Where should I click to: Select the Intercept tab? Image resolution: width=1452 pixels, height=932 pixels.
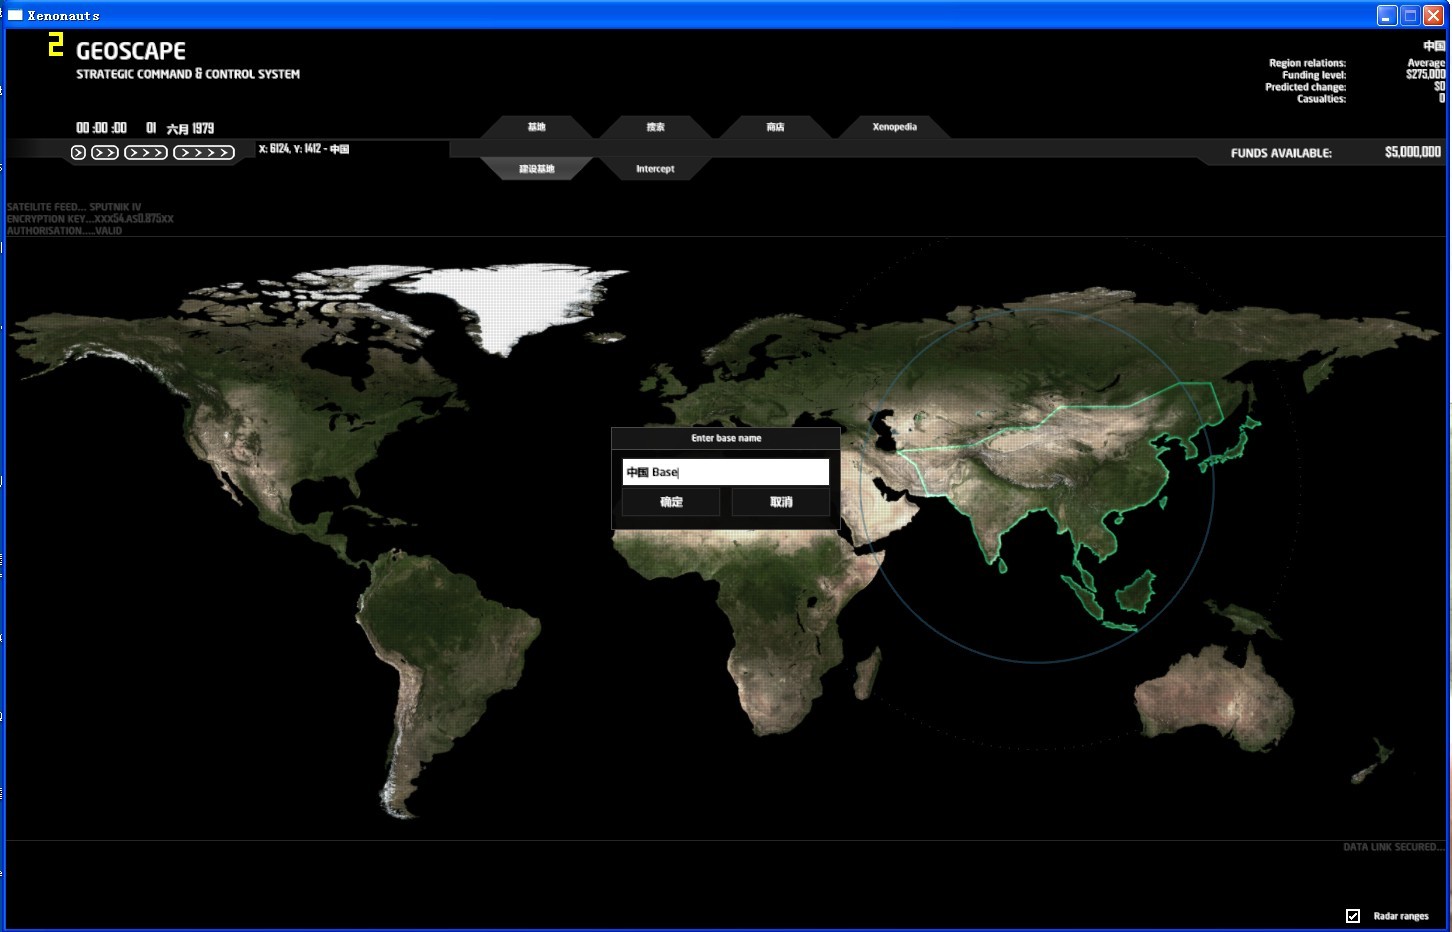656,169
